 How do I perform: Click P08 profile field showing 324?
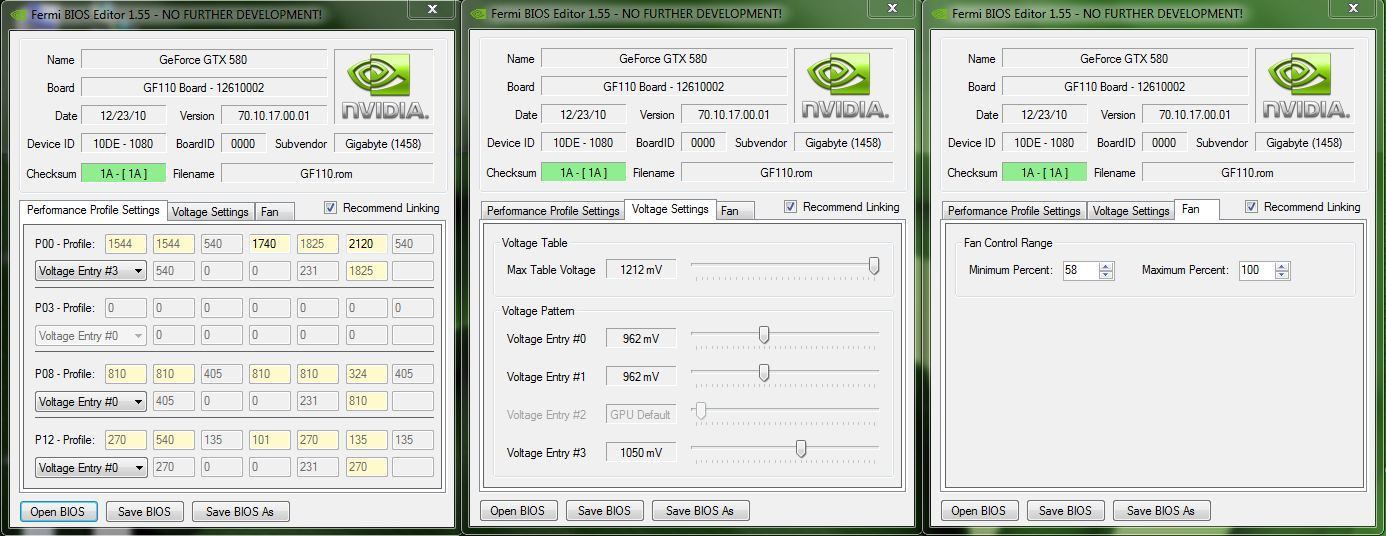366,374
